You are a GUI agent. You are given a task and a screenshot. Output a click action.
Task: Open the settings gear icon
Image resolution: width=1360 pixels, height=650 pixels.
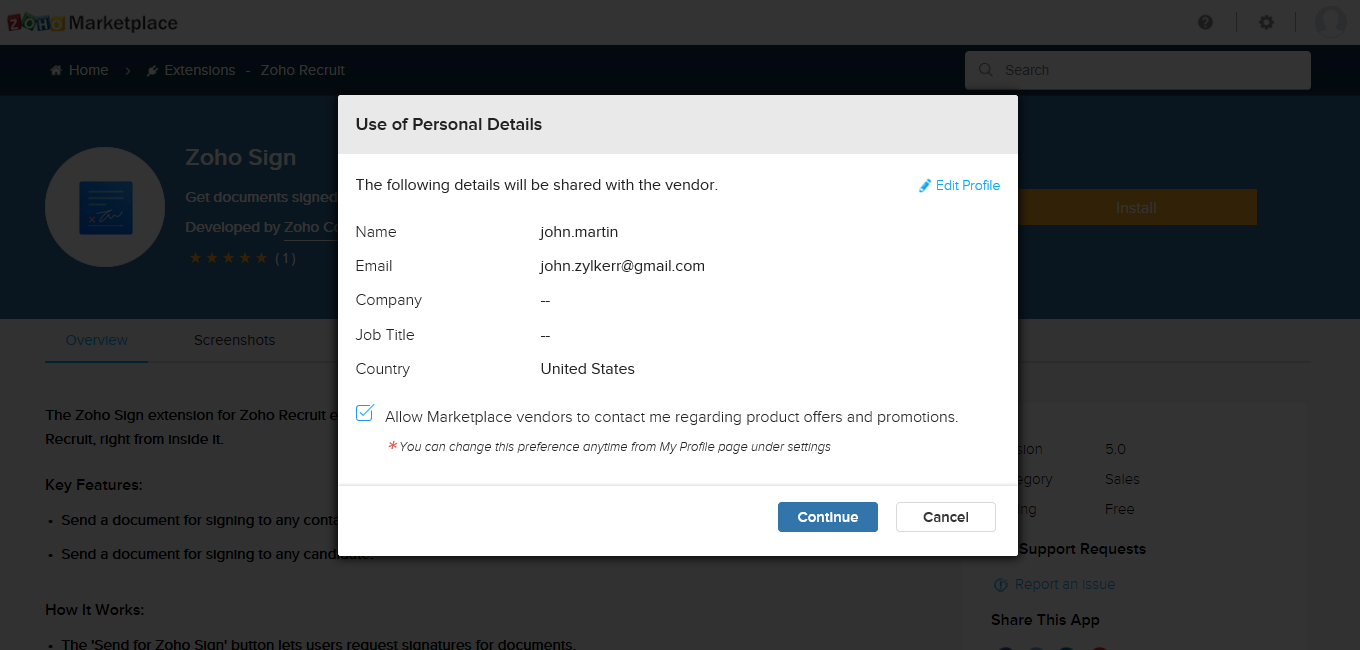pyautogui.click(x=1266, y=22)
